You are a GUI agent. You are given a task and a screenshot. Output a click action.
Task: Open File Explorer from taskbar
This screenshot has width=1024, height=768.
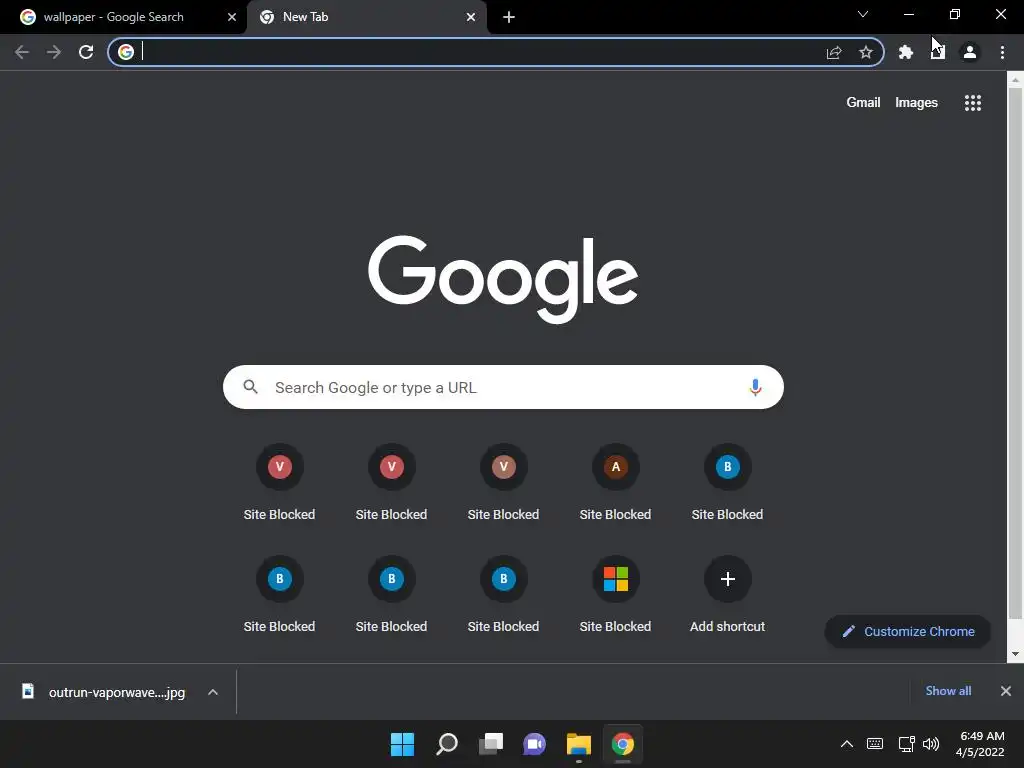point(579,744)
